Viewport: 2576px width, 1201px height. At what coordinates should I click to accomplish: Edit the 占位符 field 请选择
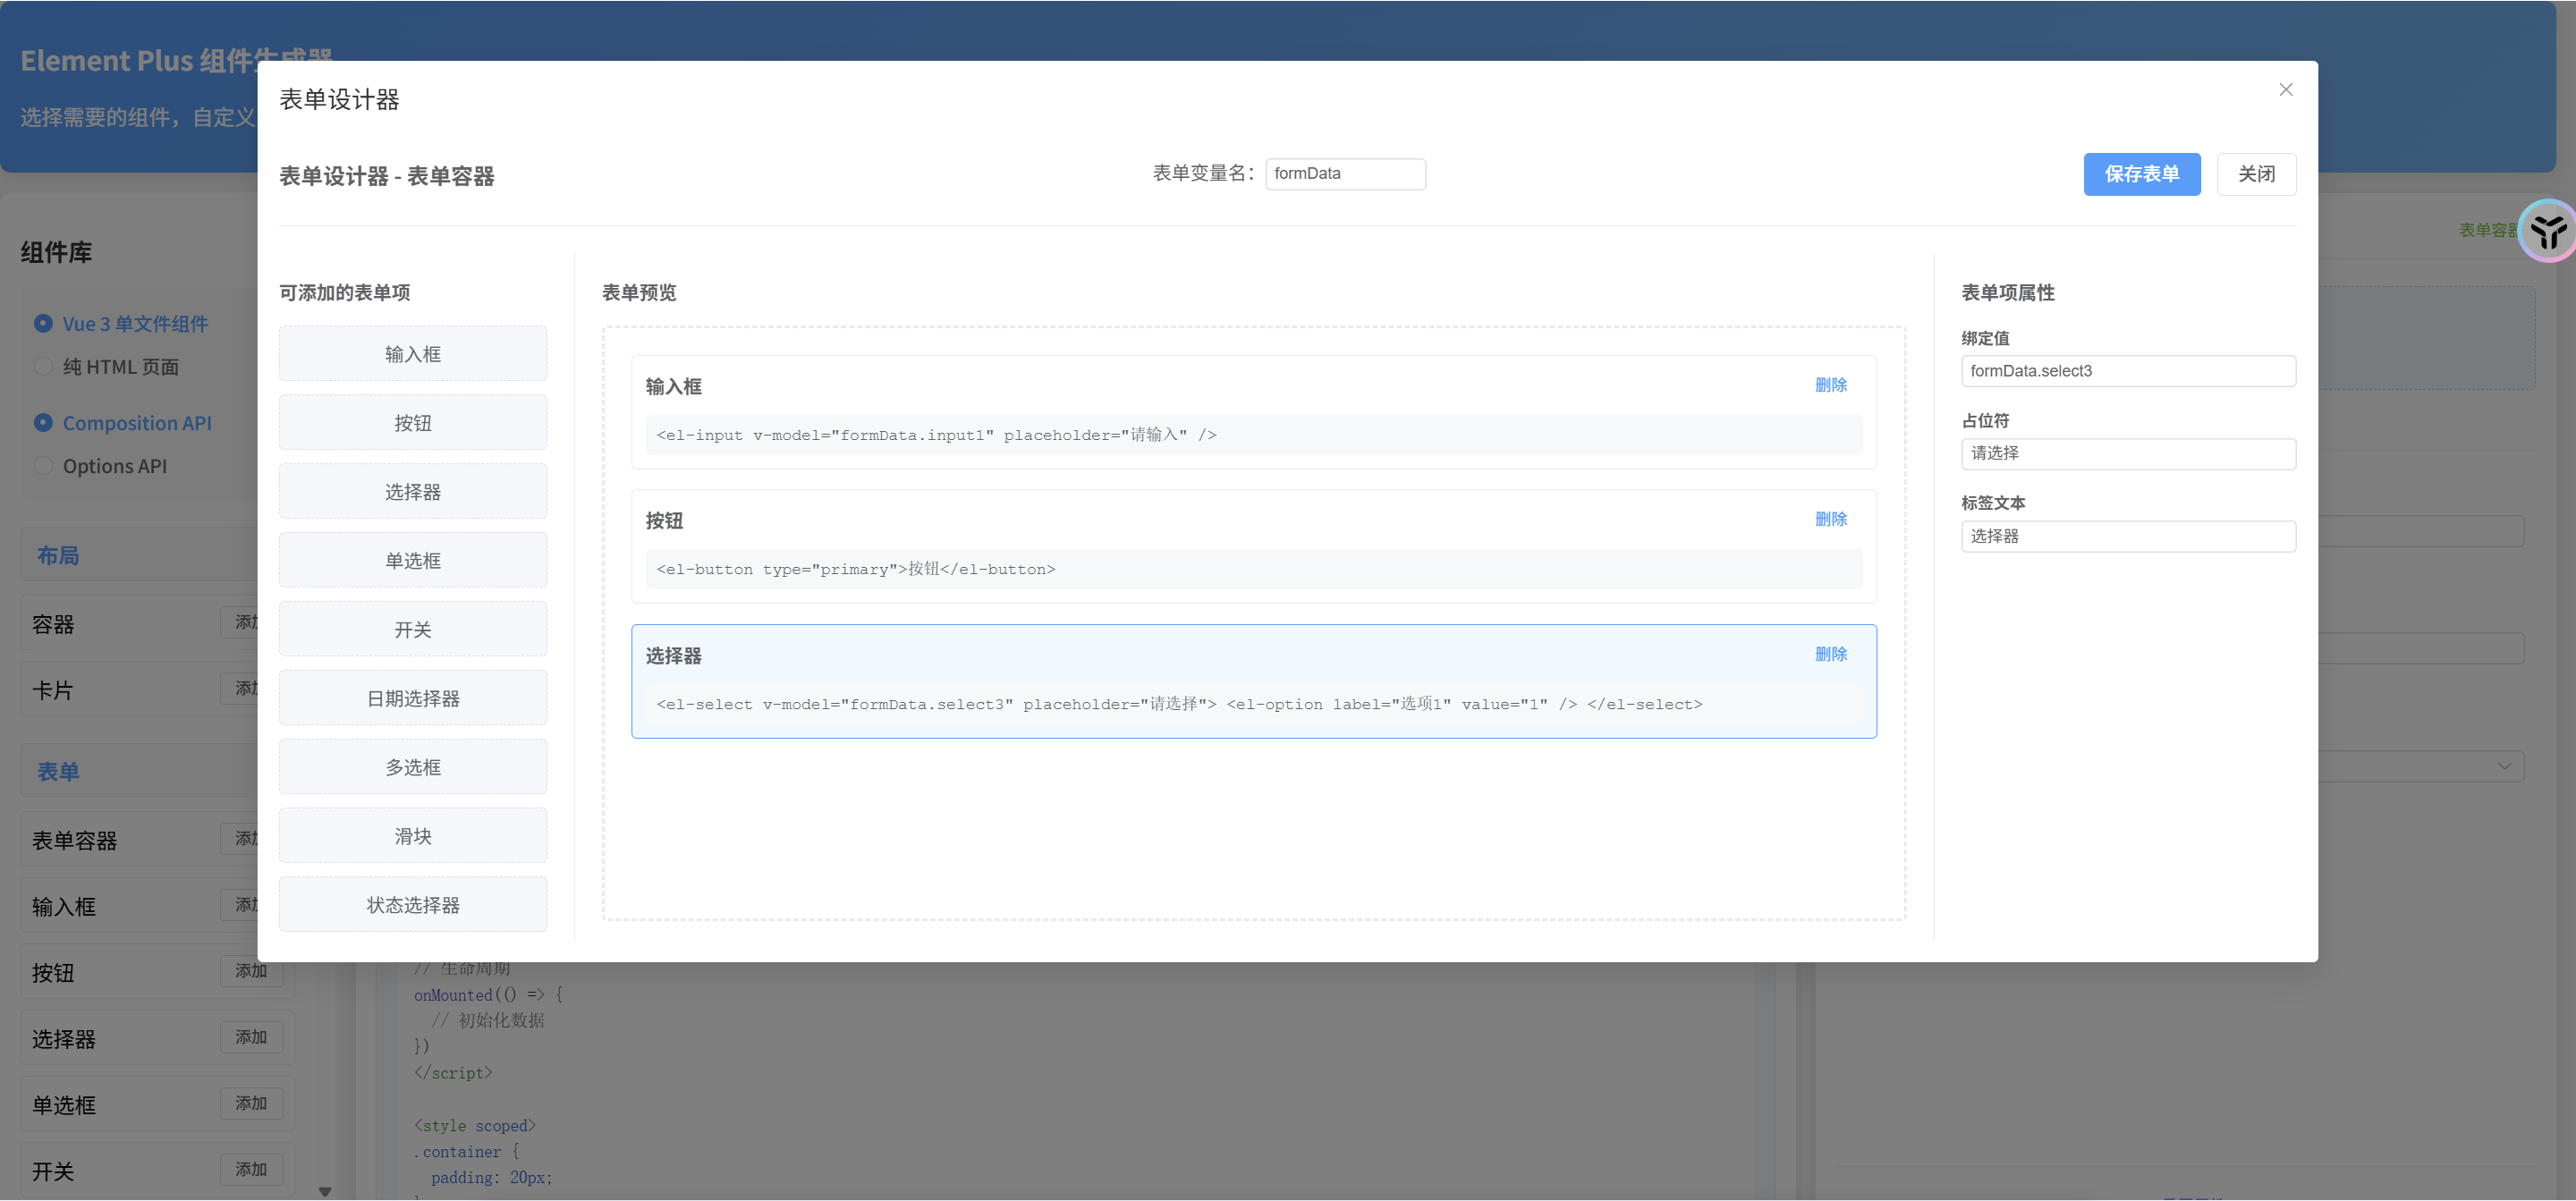[2127, 453]
